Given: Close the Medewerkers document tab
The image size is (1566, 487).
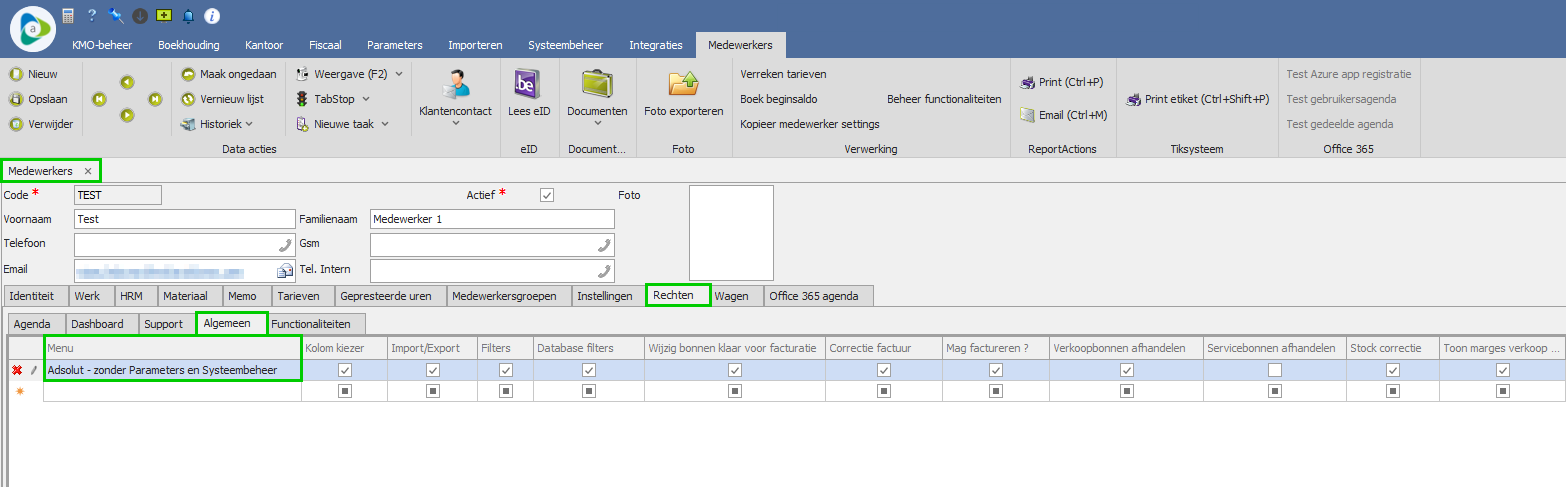Looking at the screenshot, I should (x=88, y=171).
